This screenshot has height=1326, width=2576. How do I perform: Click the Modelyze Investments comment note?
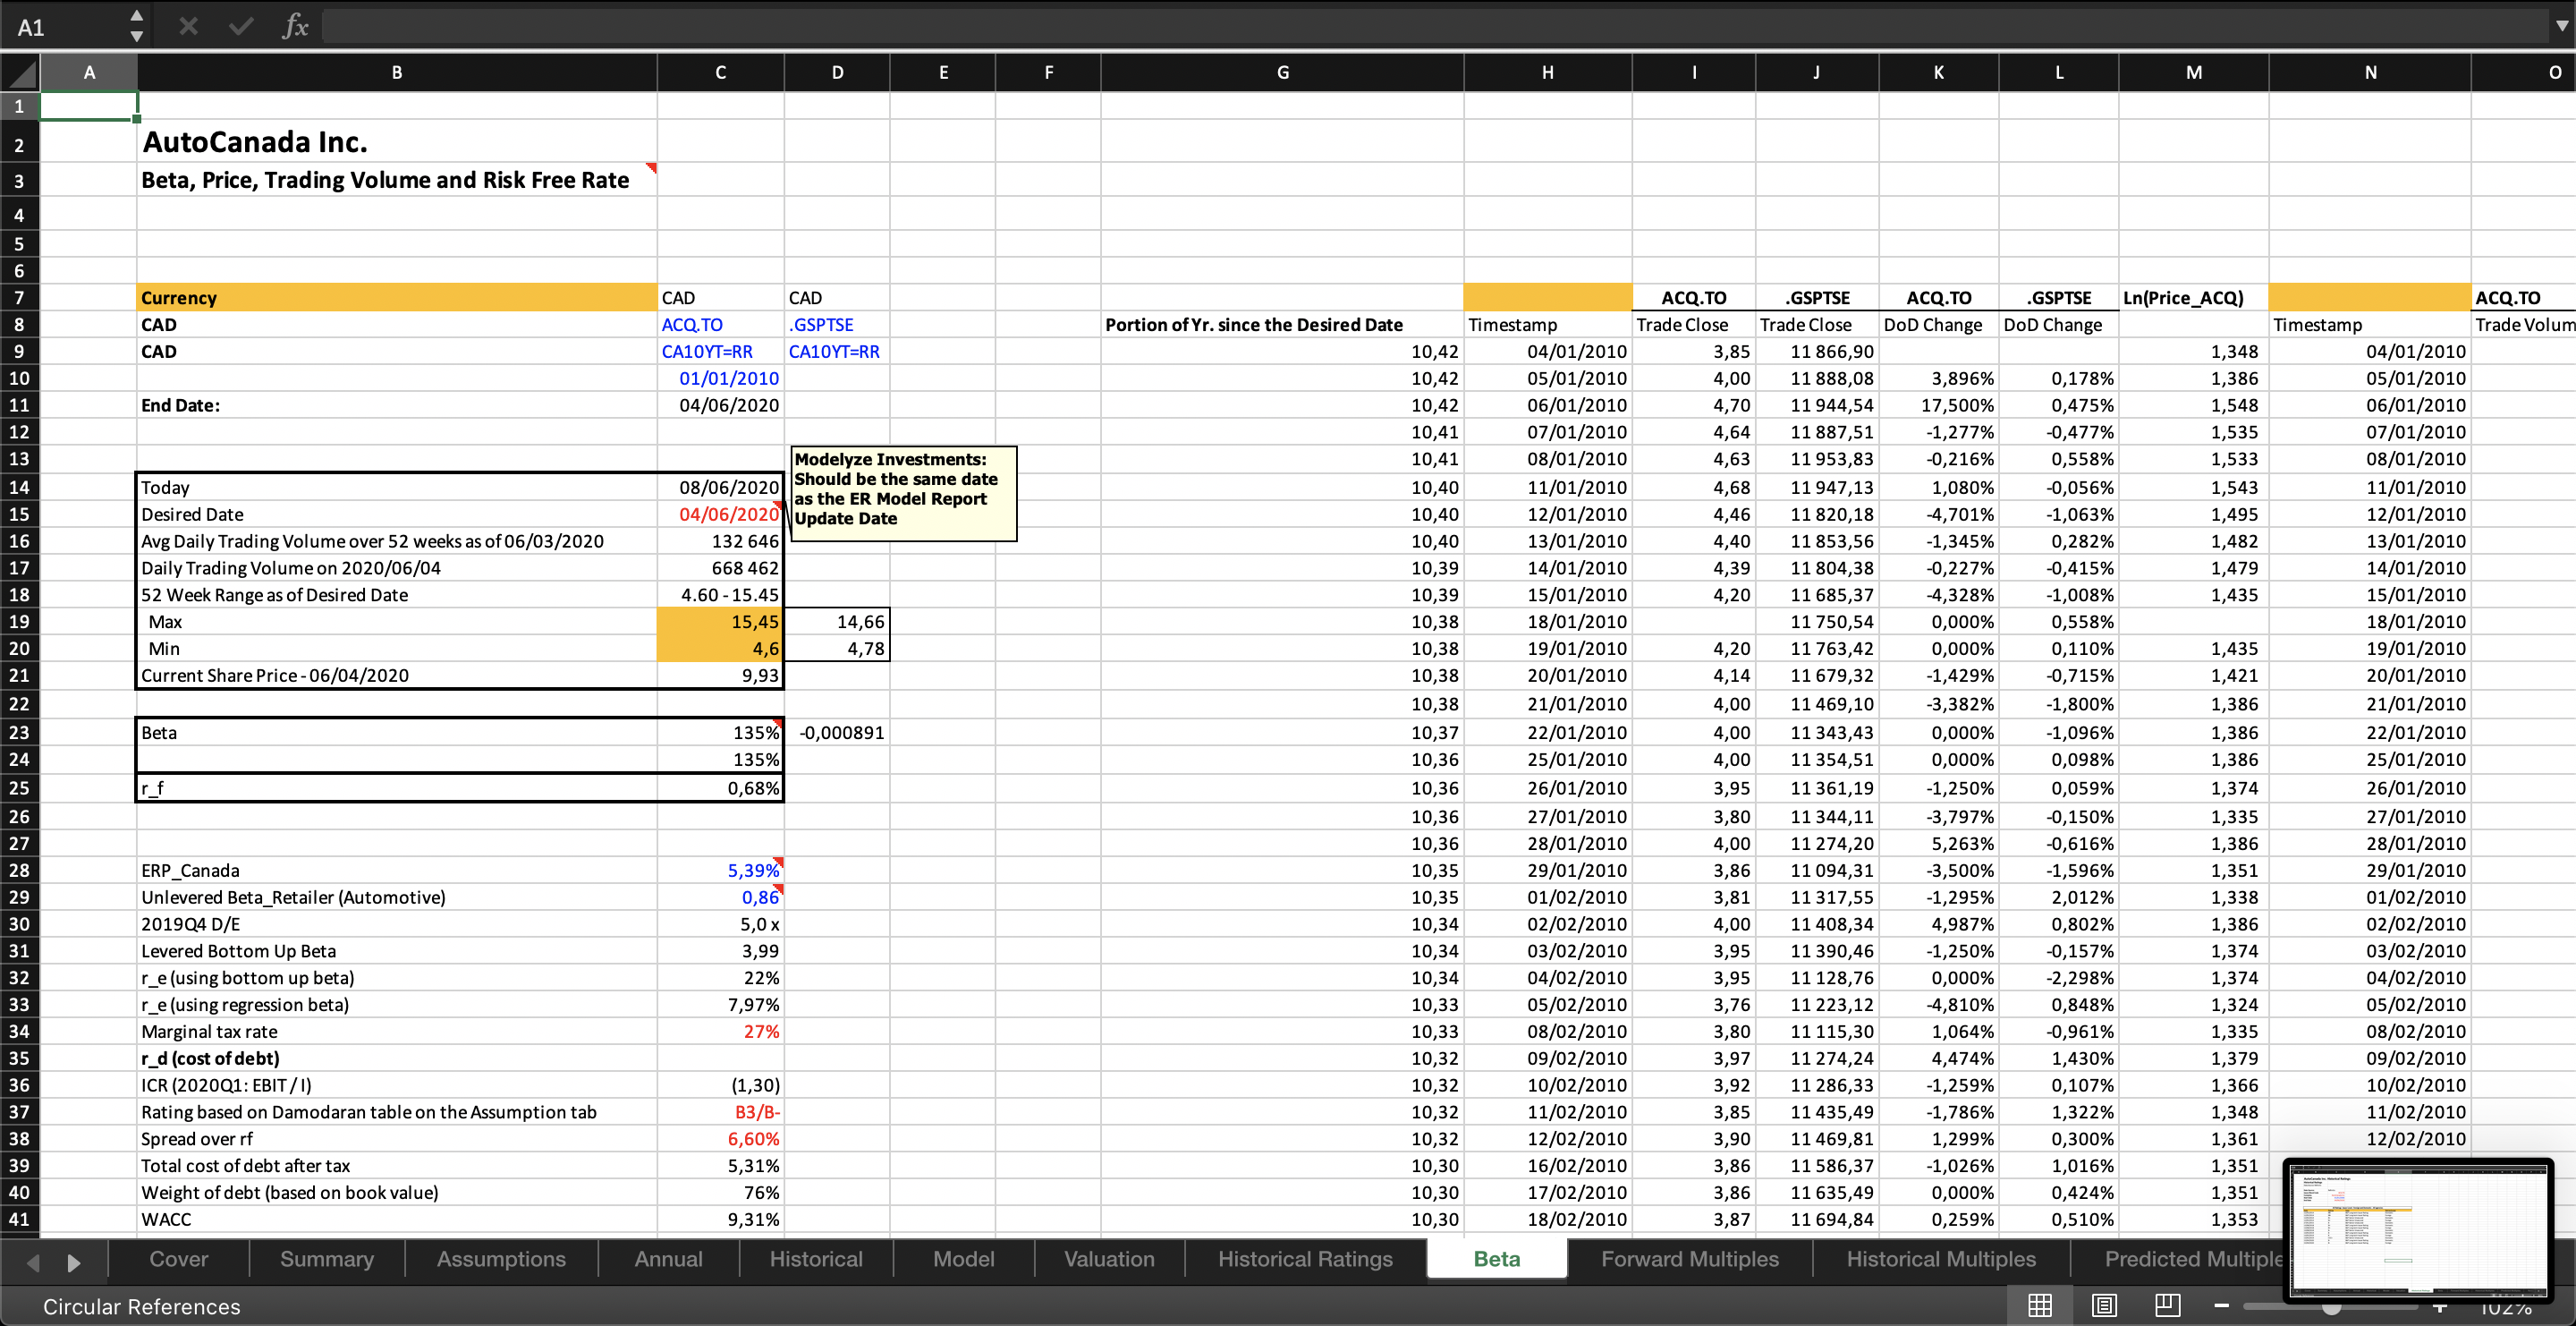904,493
